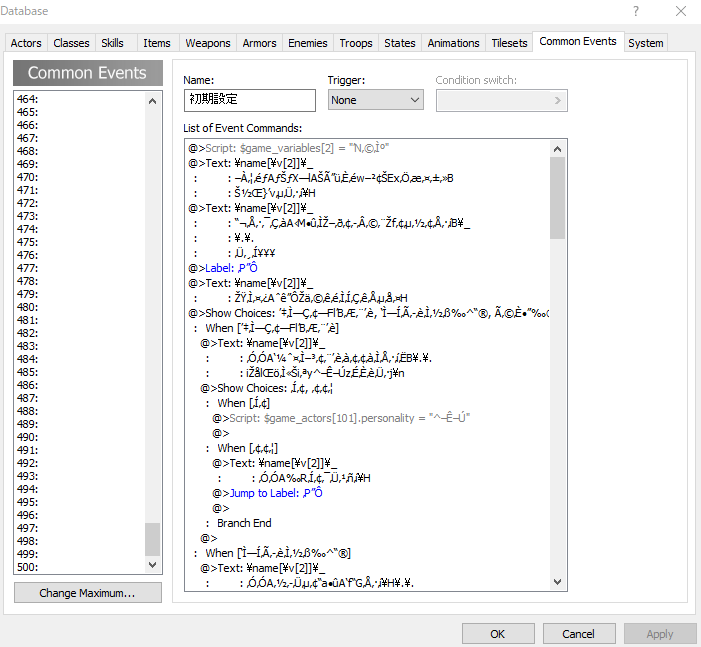Click event commands scroll up arrow
This screenshot has width=701, height=647.
point(557,149)
